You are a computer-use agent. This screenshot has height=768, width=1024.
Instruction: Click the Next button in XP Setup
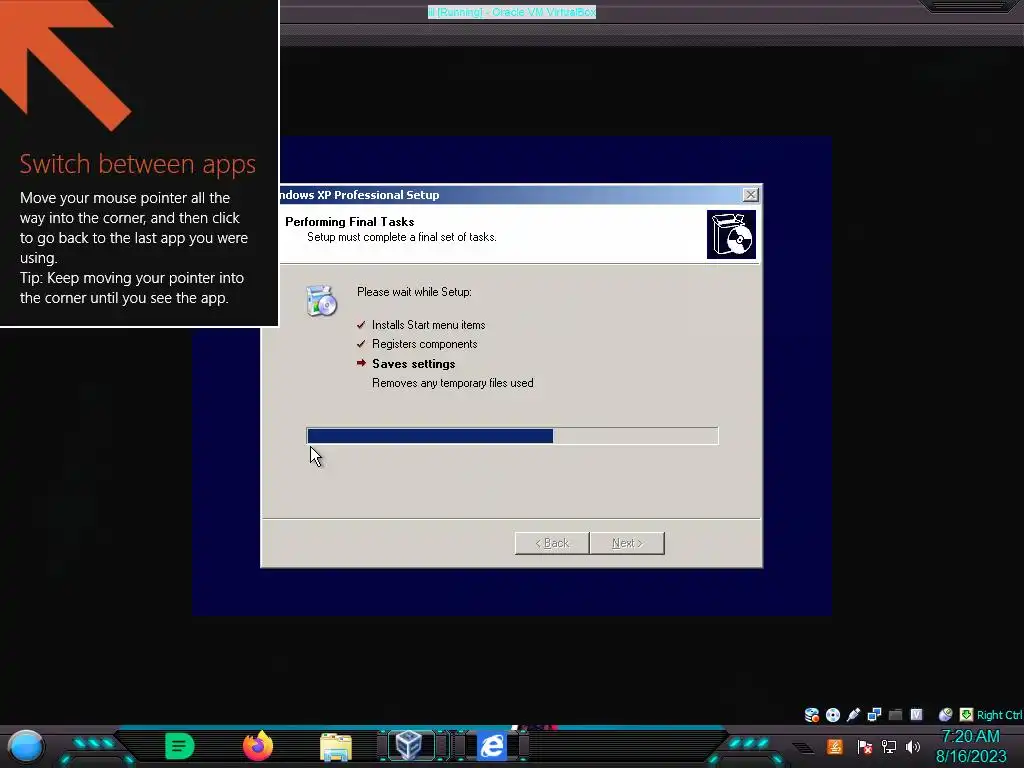[x=627, y=543]
